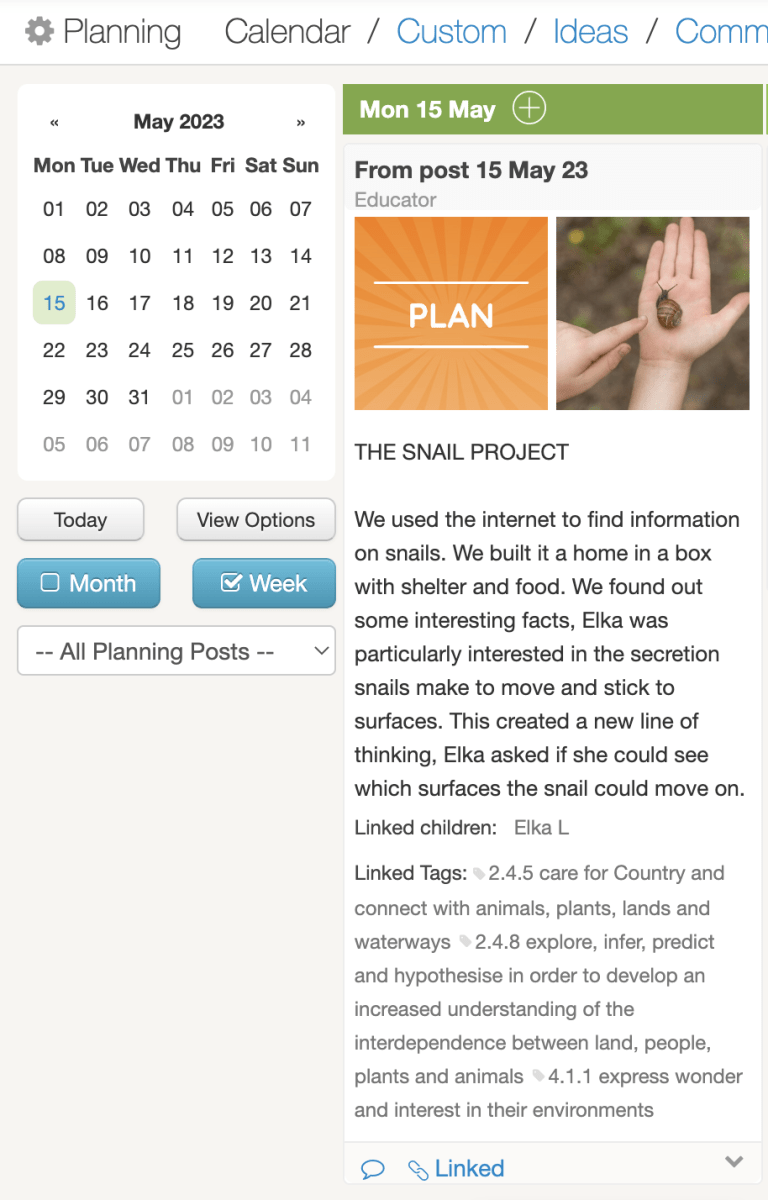Go to previous month with the left arrow
This screenshot has width=768, height=1200.
pyautogui.click(x=54, y=121)
